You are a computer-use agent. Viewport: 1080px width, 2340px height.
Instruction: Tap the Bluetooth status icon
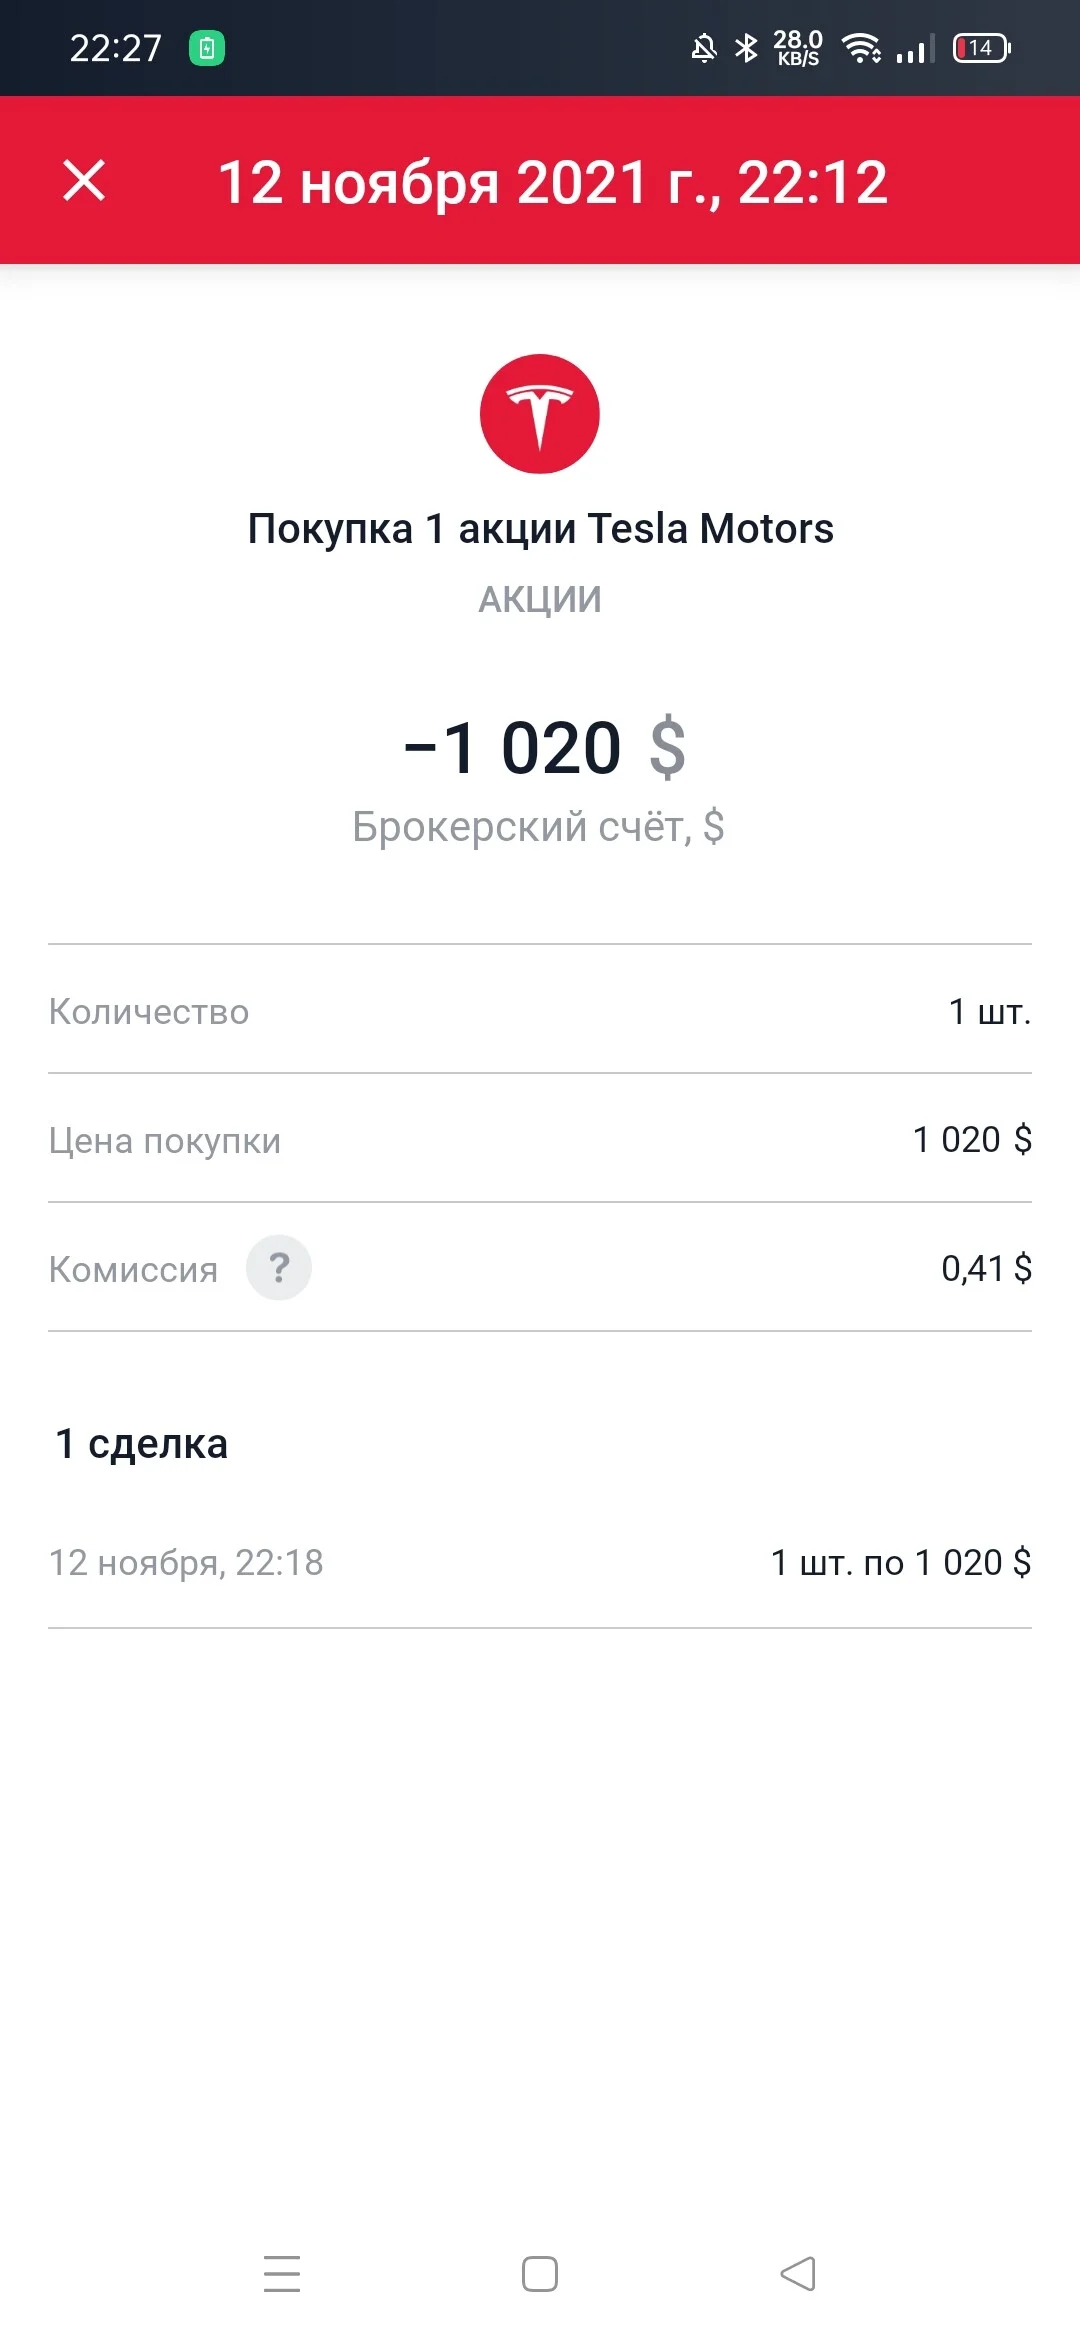[746, 48]
